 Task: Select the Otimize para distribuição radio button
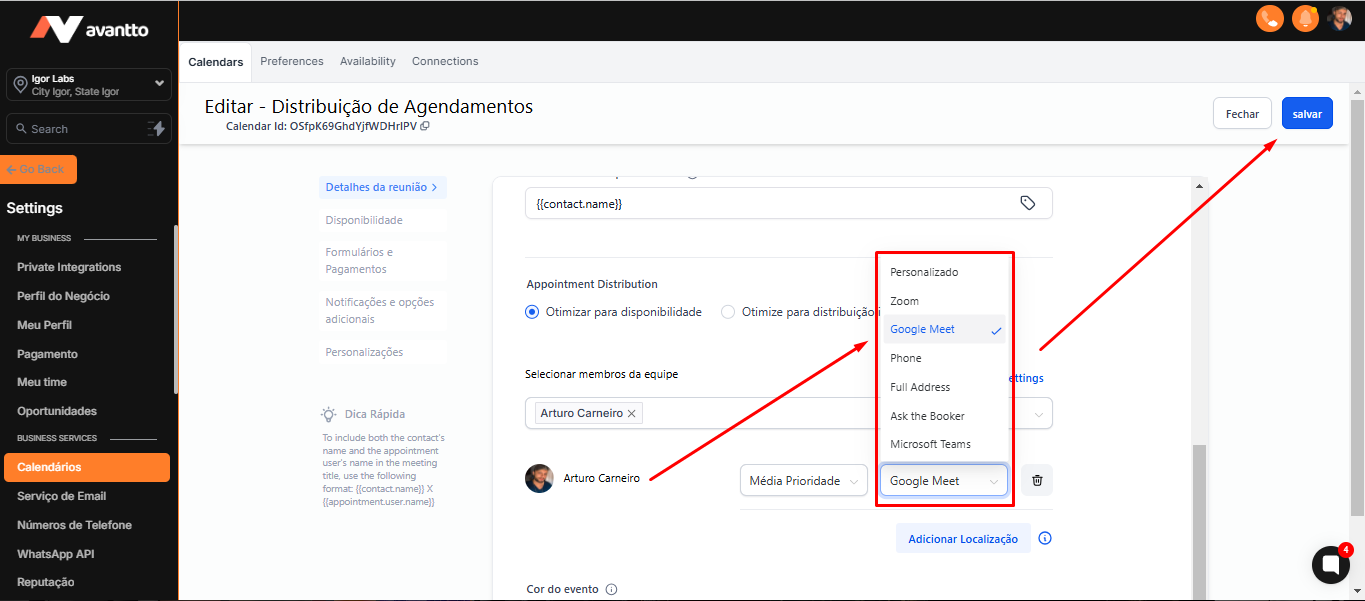coord(728,312)
